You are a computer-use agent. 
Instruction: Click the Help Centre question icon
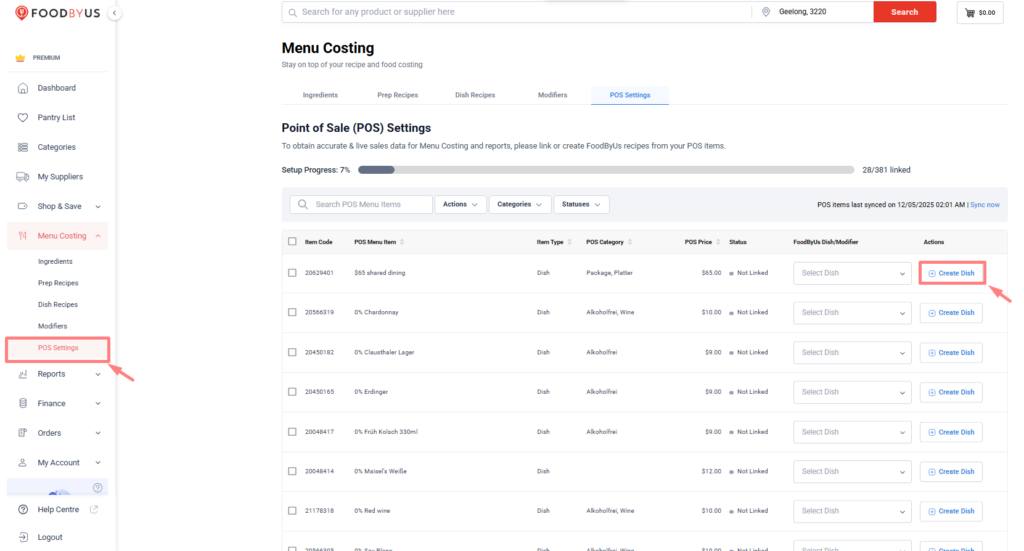[23, 509]
